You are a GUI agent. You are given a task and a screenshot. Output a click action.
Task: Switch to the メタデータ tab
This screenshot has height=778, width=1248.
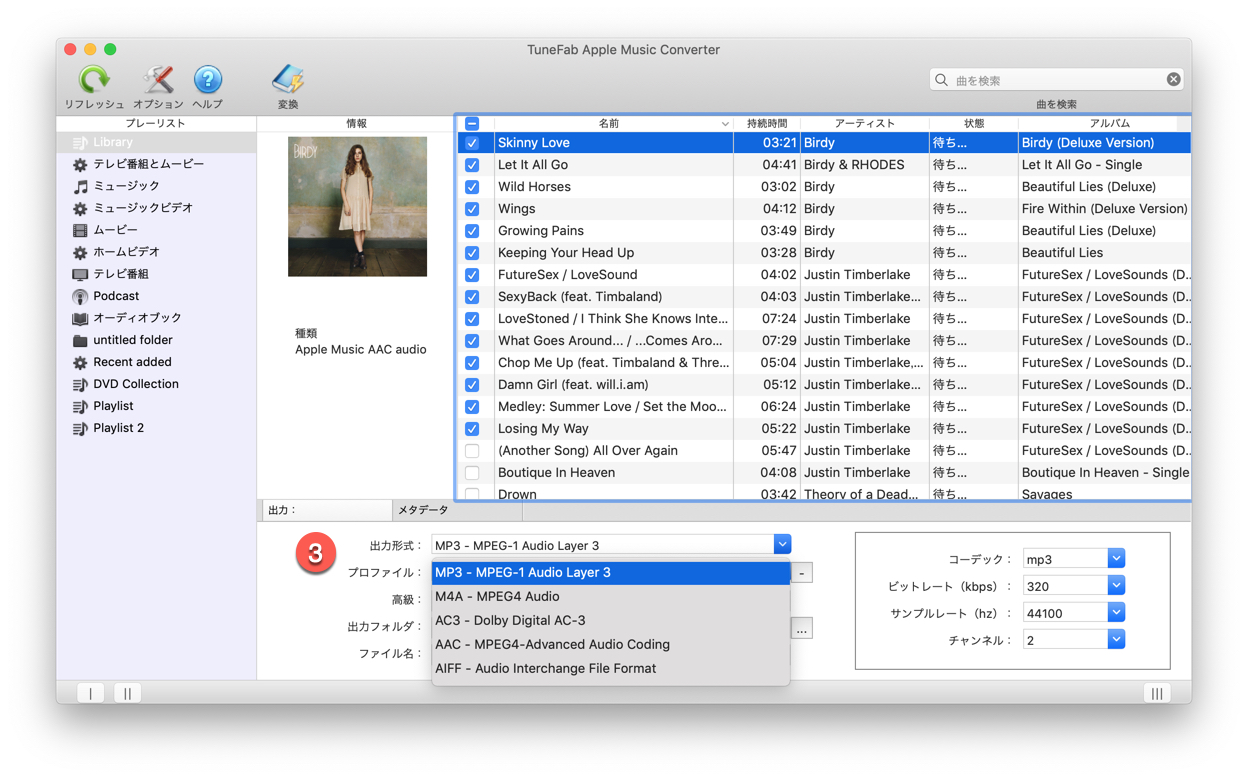coord(457,510)
